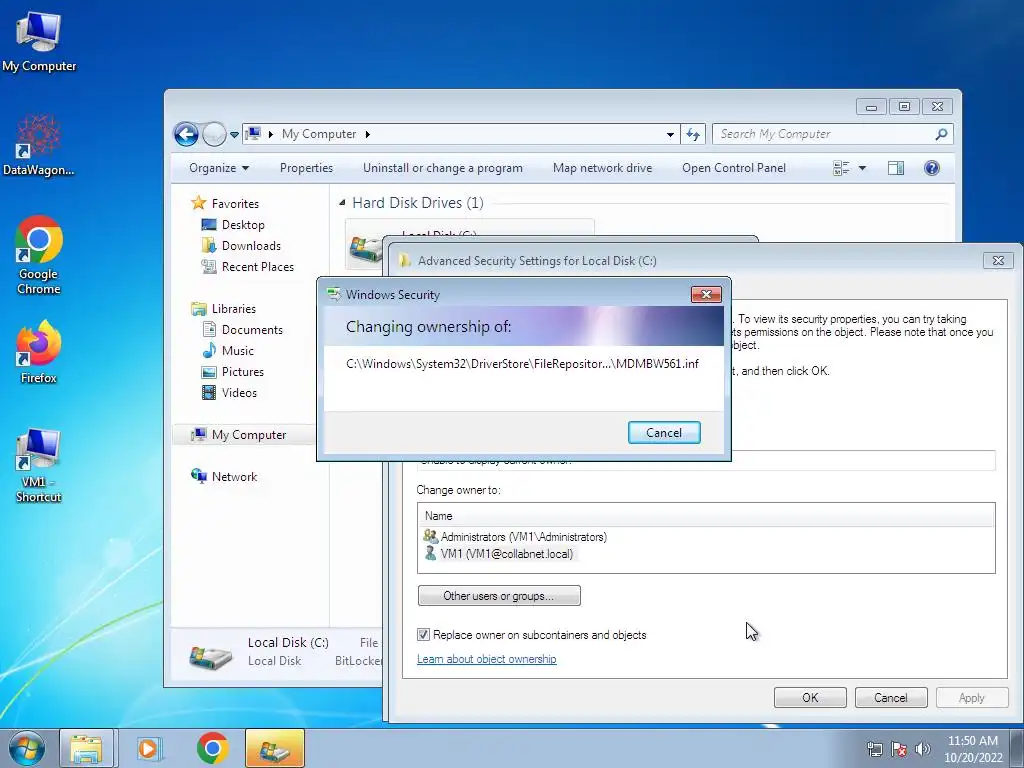Click the volume speaker tray icon

point(922,750)
